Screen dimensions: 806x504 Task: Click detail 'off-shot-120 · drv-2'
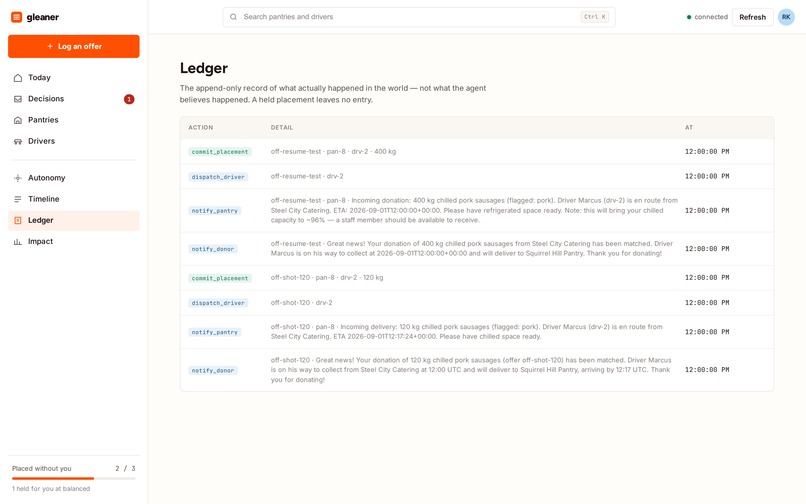pyautogui.click(x=301, y=303)
